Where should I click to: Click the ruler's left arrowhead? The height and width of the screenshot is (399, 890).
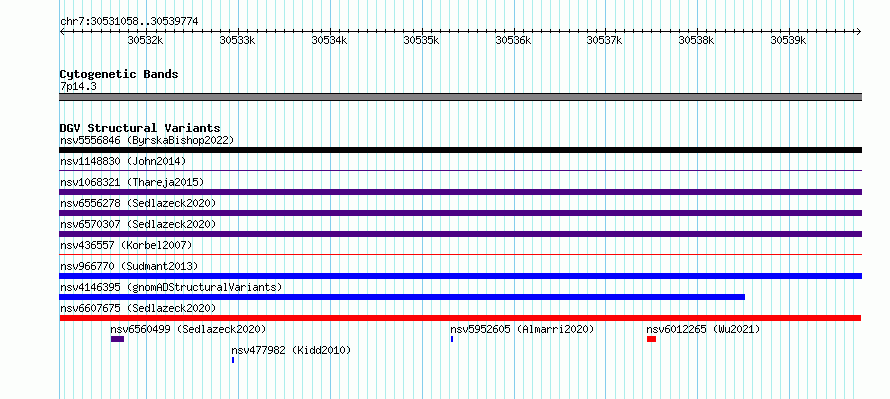62,31
